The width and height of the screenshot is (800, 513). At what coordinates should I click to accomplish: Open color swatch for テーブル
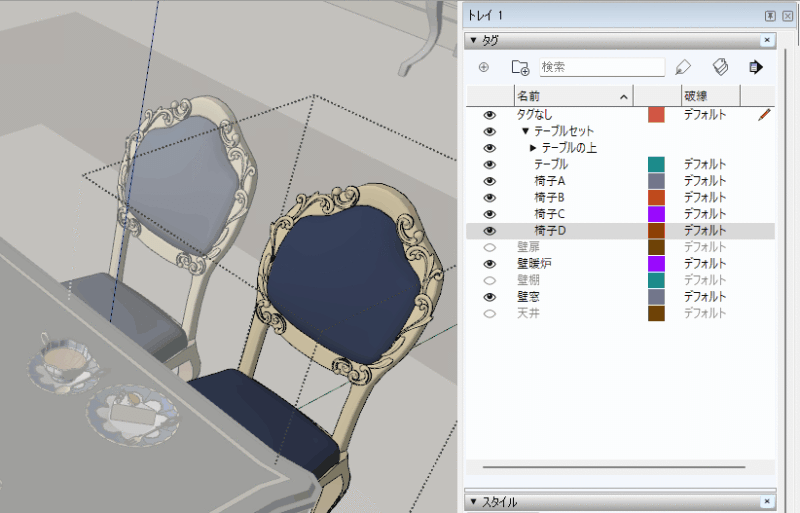[656, 164]
